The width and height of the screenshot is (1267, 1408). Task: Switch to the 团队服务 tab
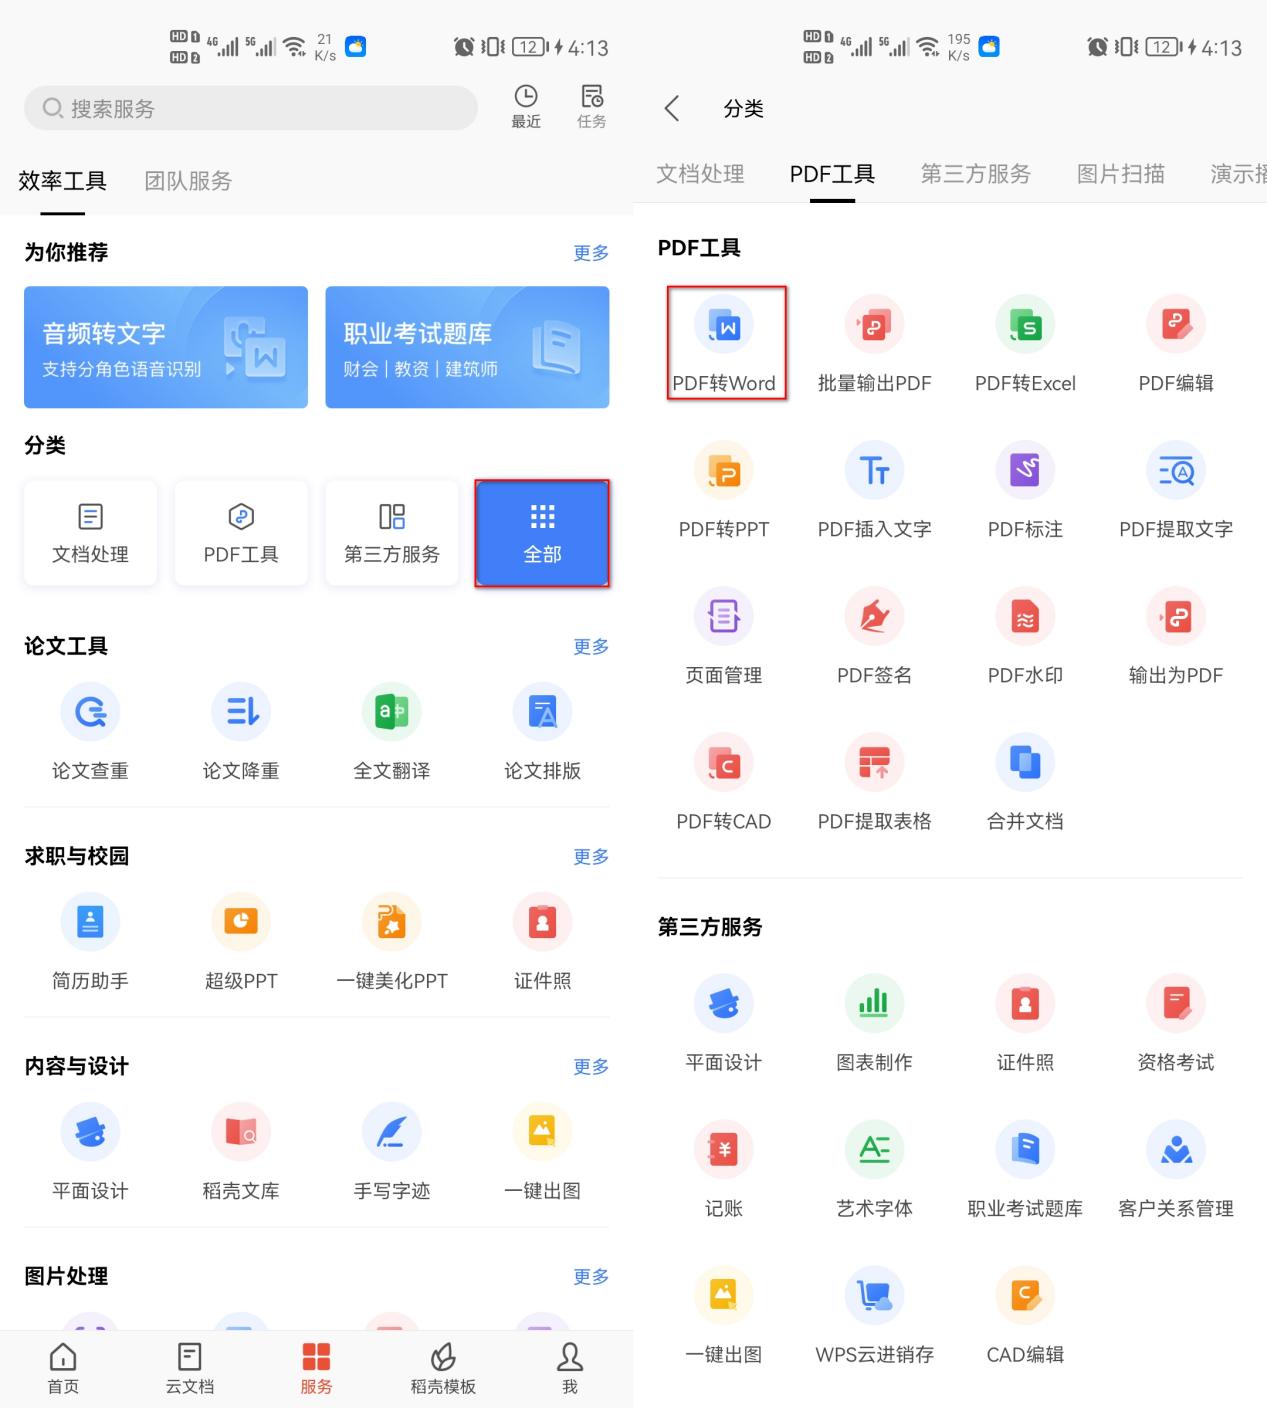pos(188,181)
